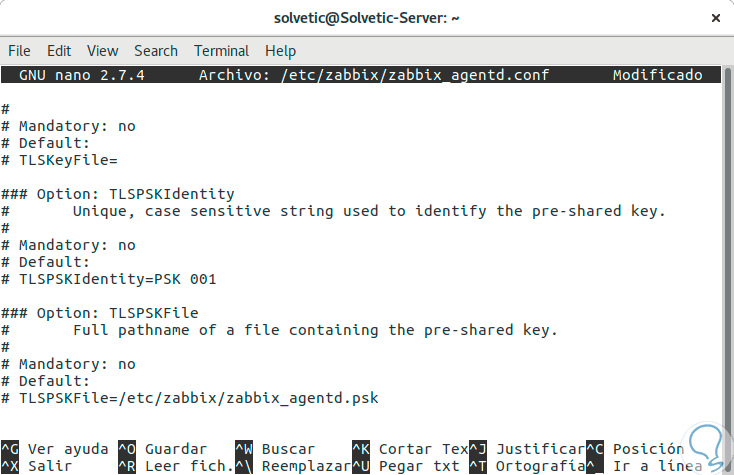Image resolution: width=734 pixels, height=475 pixels.
Task: Click the '^K Cortar Tex' shortcut
Action: coord(410,449)
